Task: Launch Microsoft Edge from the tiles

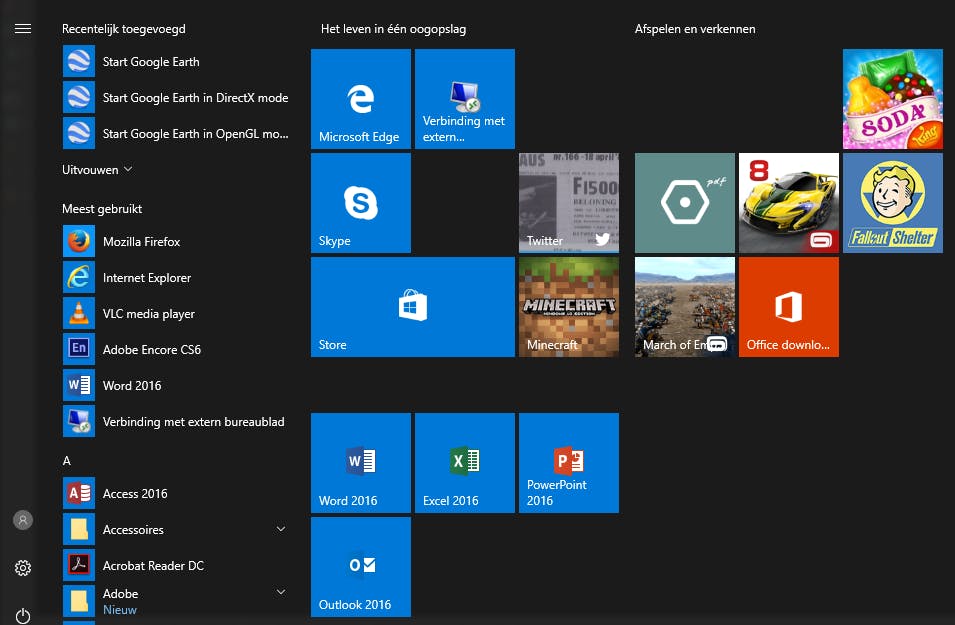Action: pyautogui.click(x=360, y=98)
